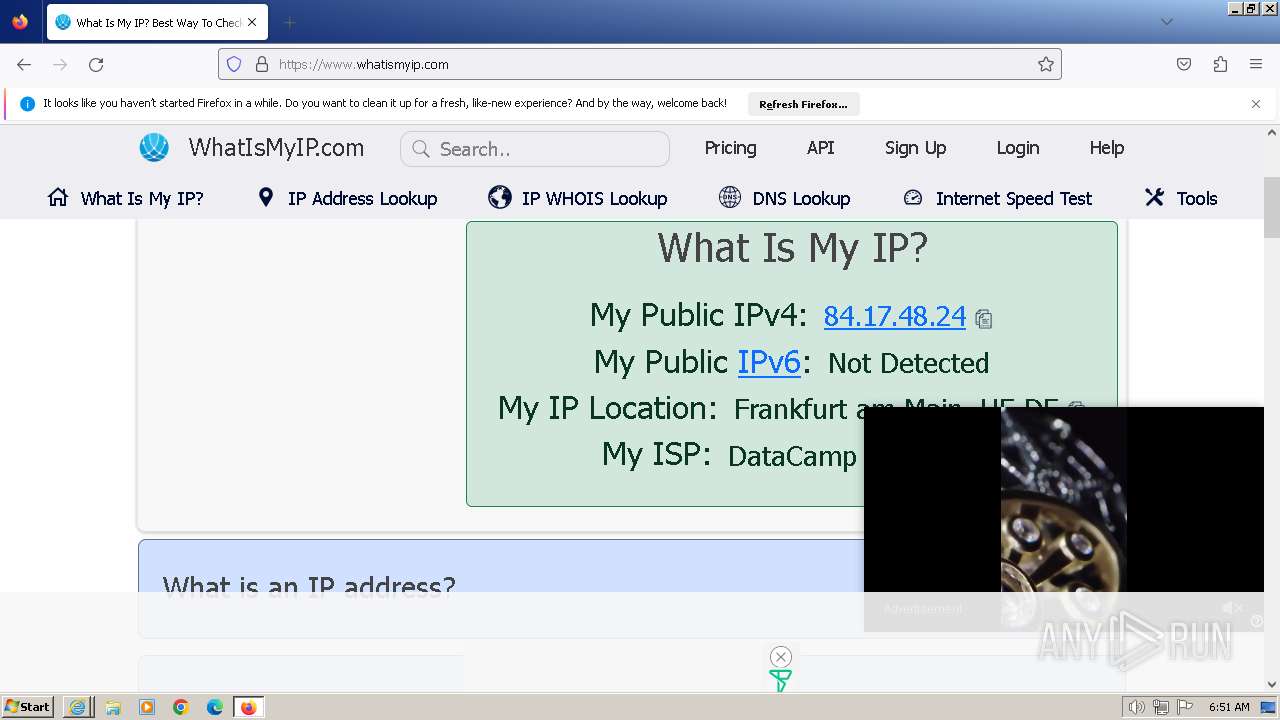Click the network tray icon

1161,707
